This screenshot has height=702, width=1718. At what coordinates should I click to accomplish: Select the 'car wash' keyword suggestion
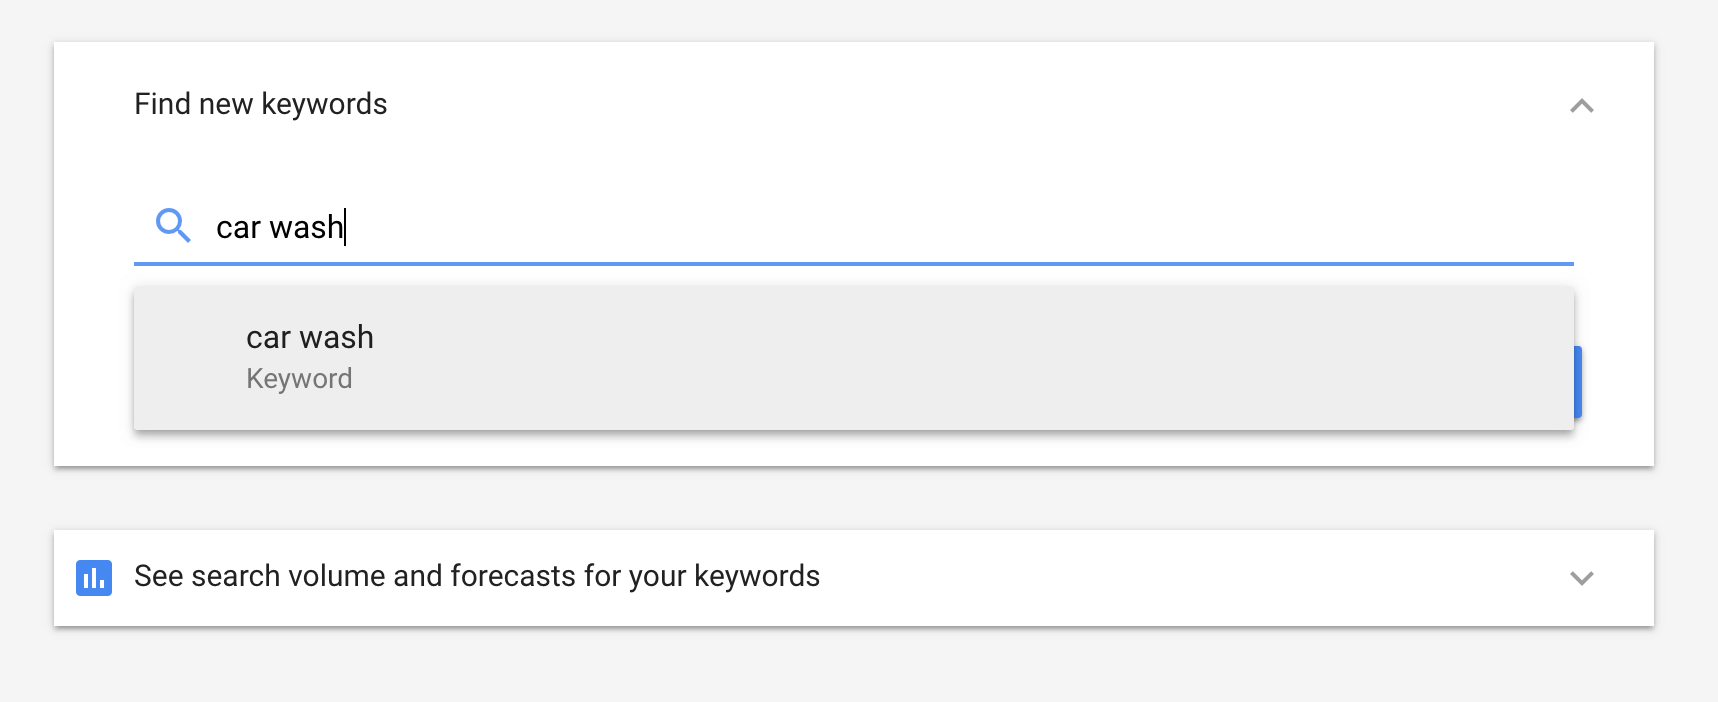(x=310, y=338)
